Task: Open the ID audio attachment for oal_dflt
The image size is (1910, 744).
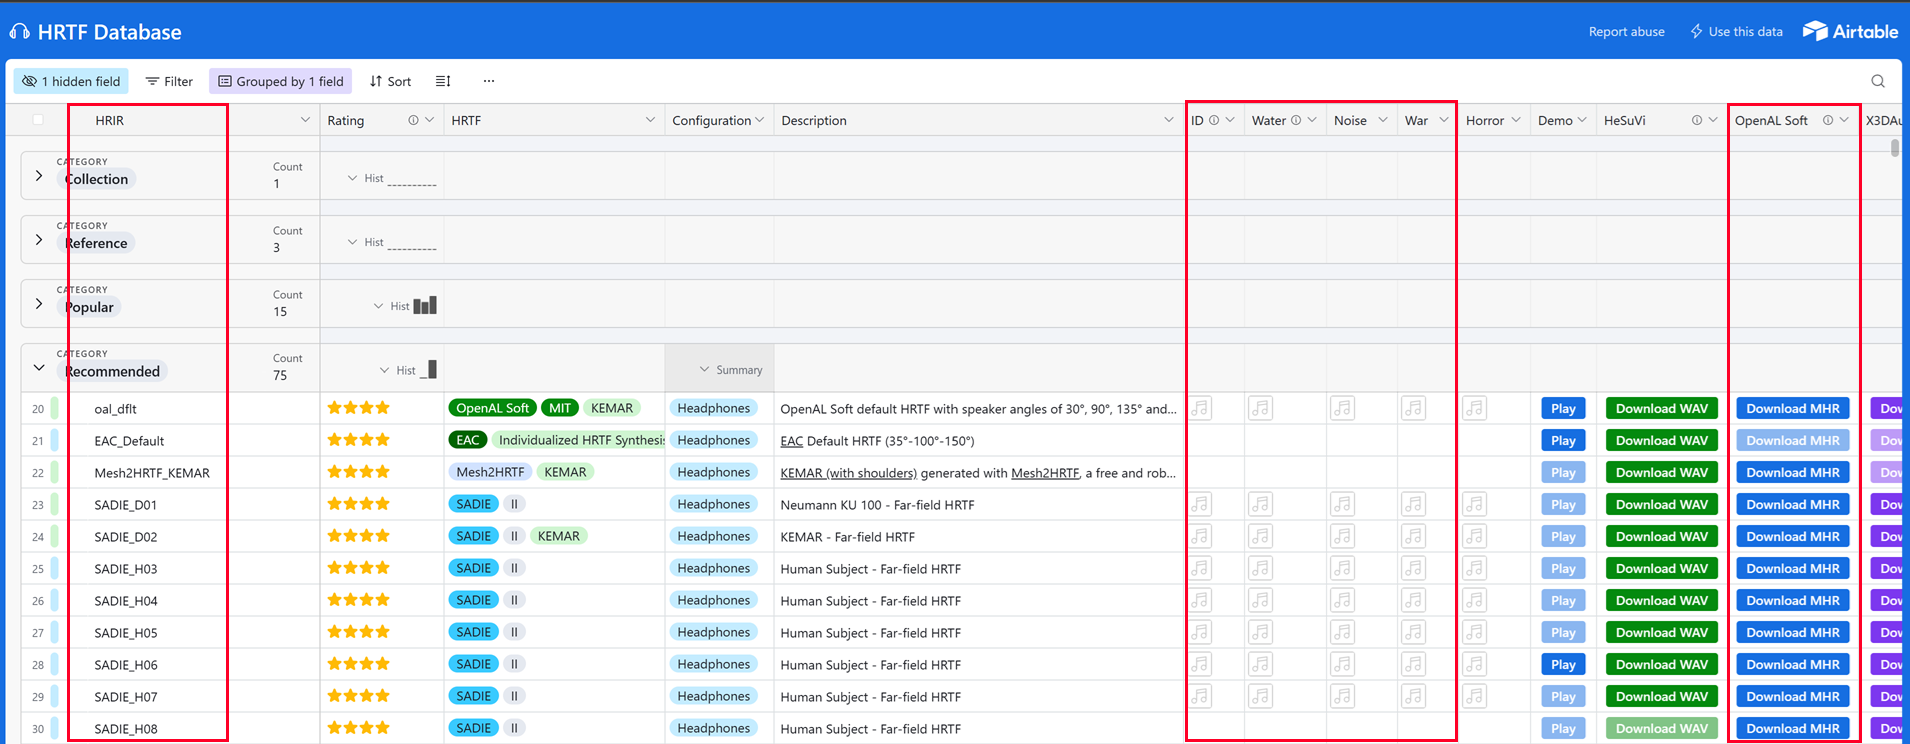Action: (x=1200, y=408)
